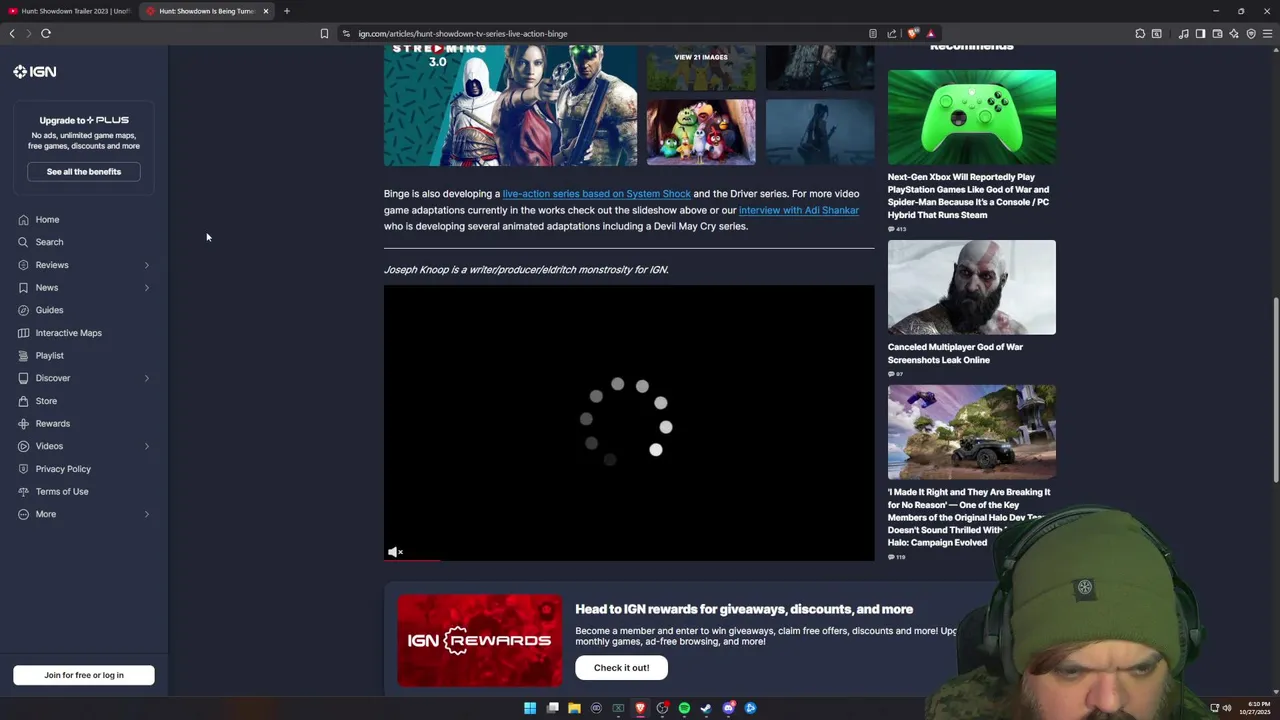Viewport: 1280px width, 720px height.
Task: Click the IGN logo in the sidebar
Action: [x=35, y=72]
